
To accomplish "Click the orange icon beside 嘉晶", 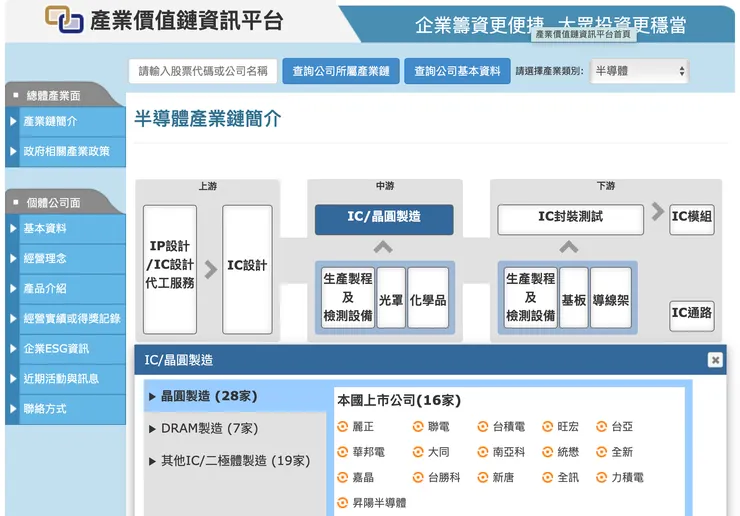I will (343, 478).
